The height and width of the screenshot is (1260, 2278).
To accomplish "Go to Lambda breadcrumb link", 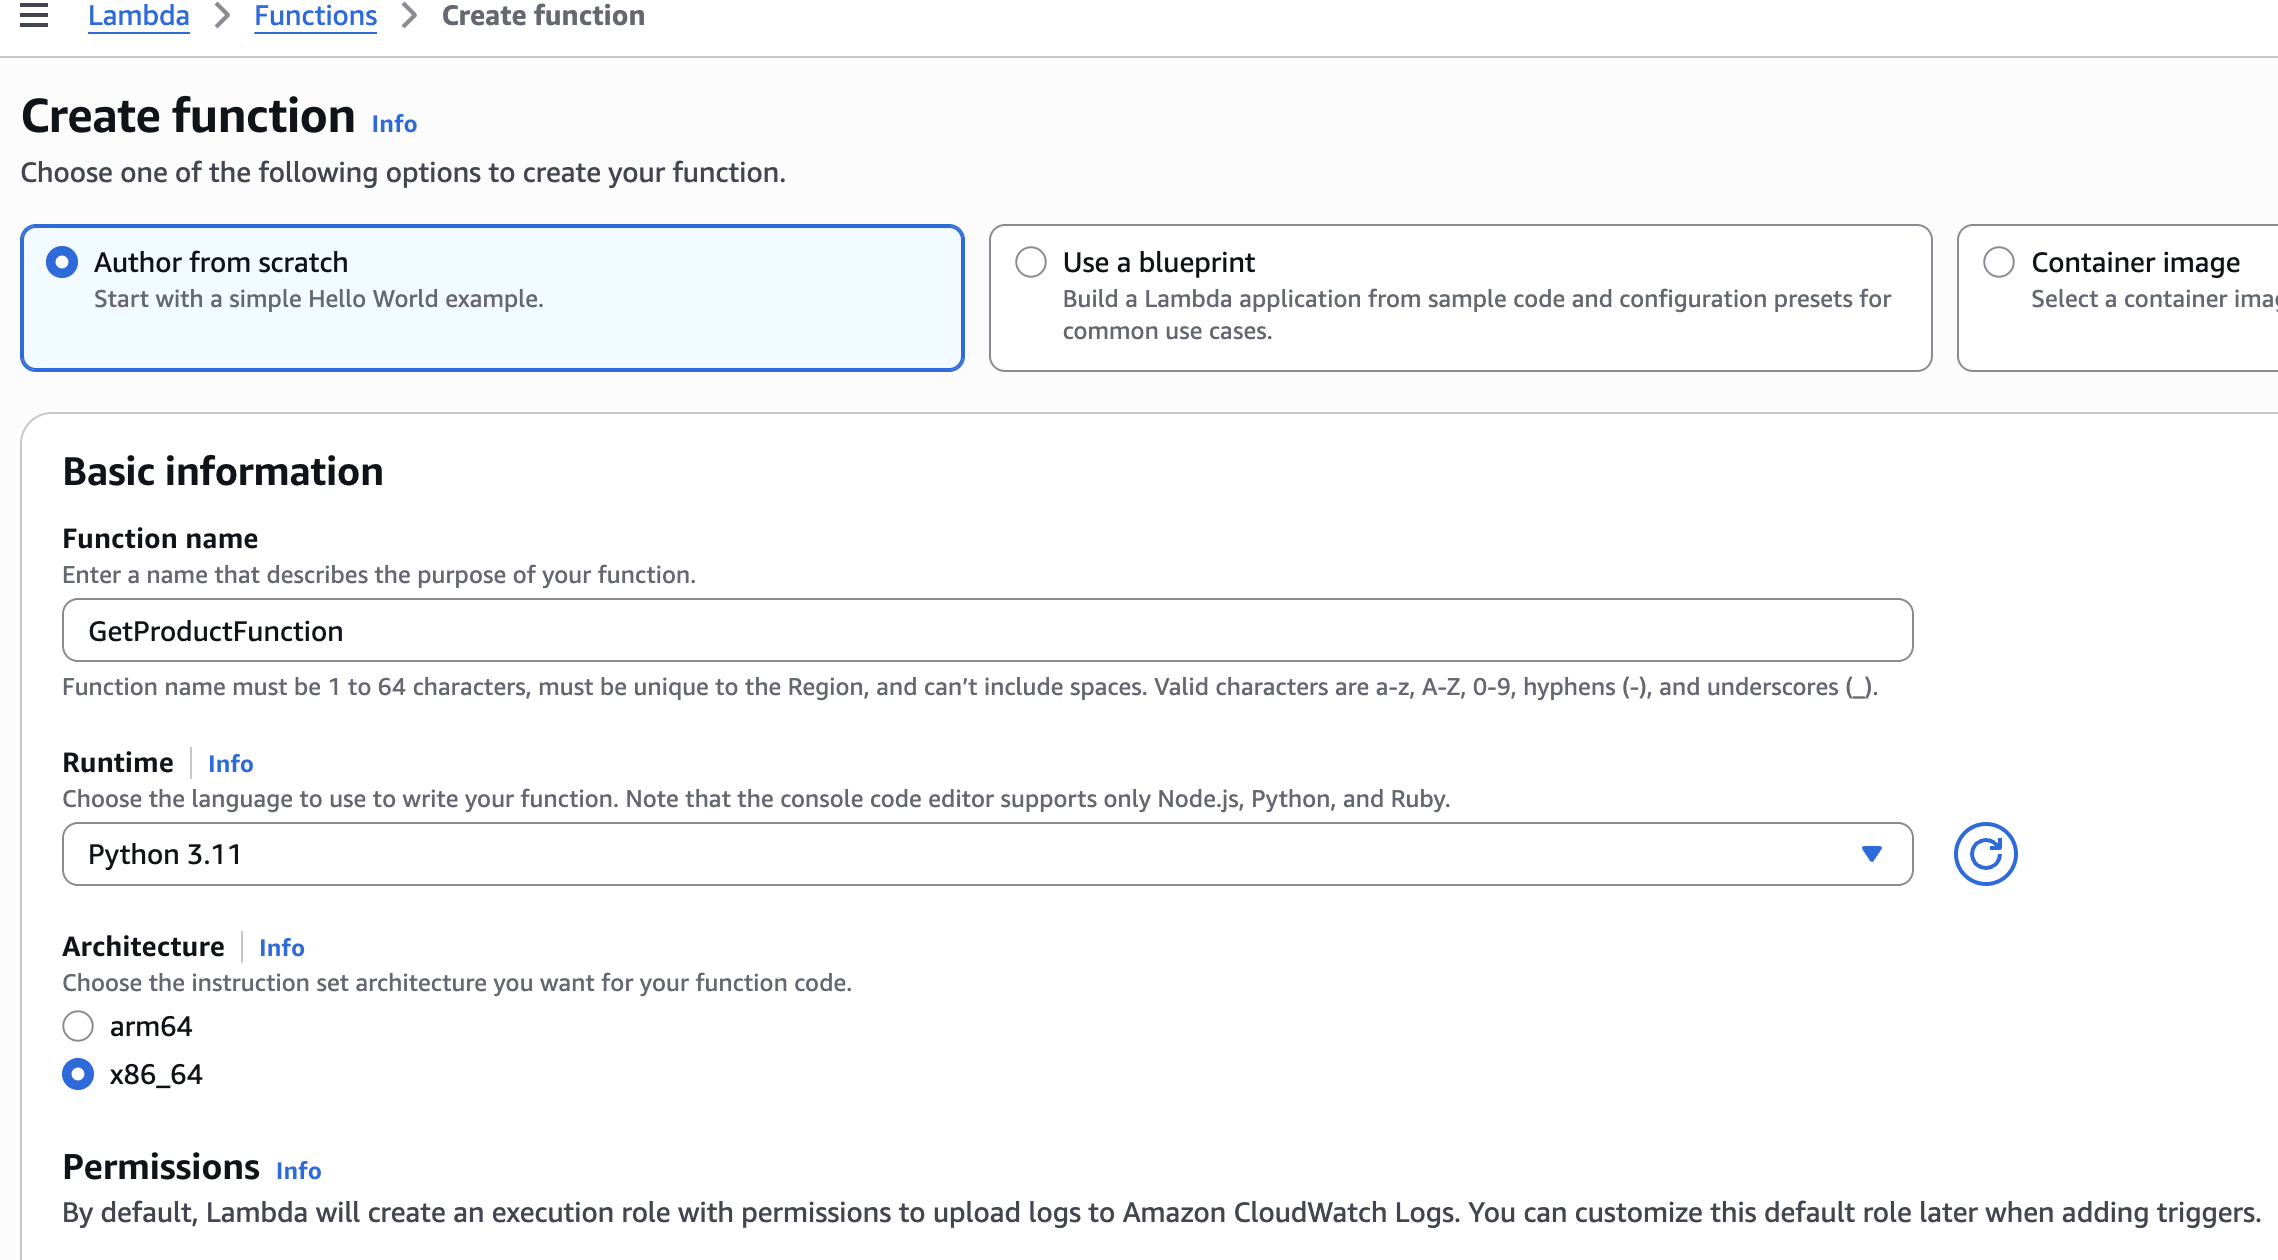I will [x=138, y=16].
